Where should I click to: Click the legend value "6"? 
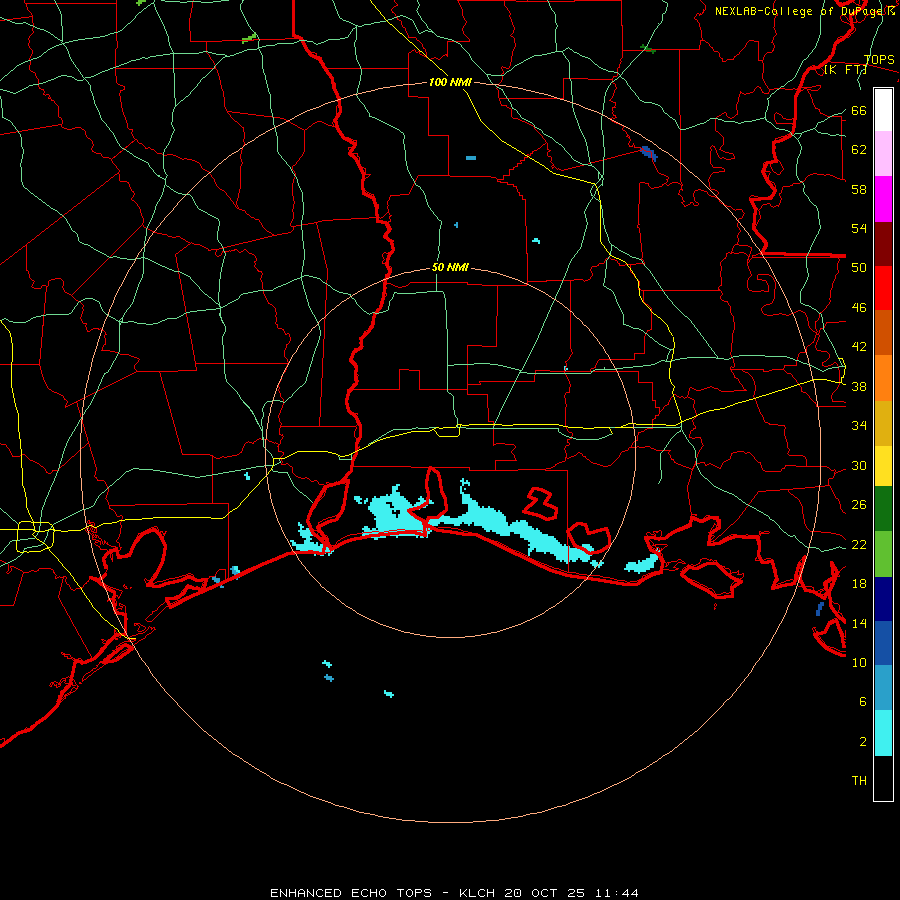863,702
